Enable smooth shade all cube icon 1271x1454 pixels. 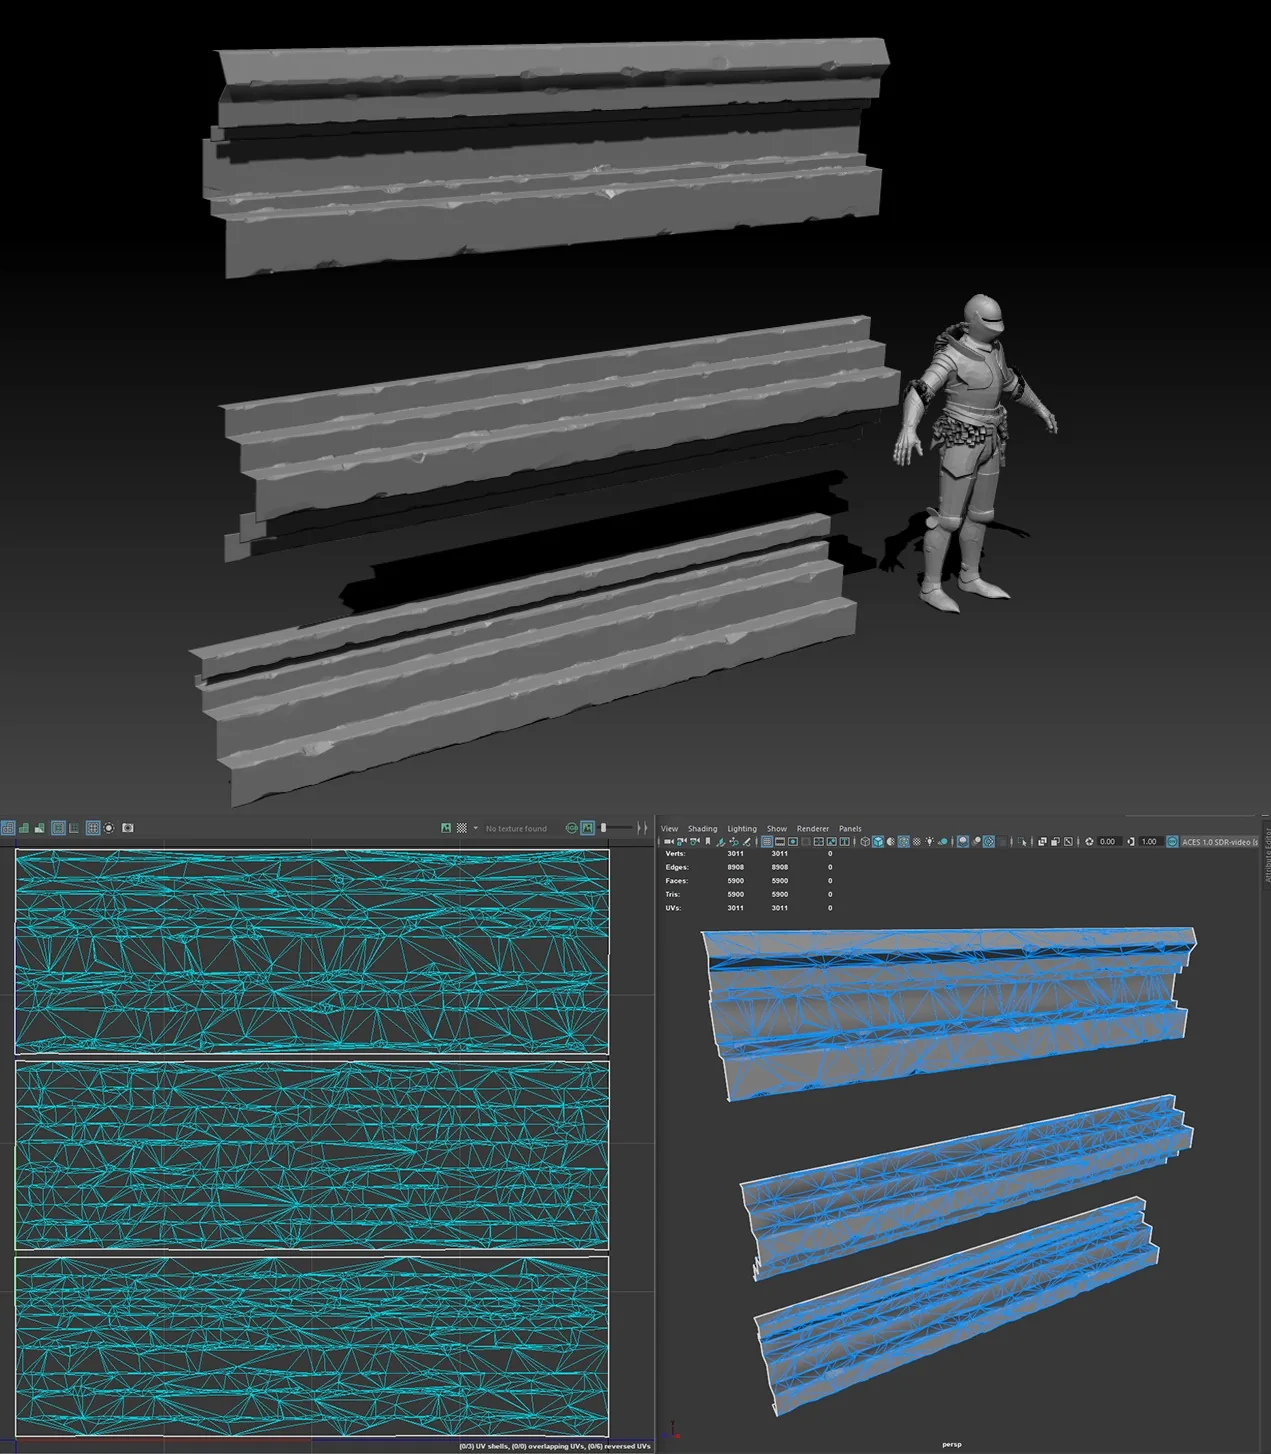(x=878, y=842)
